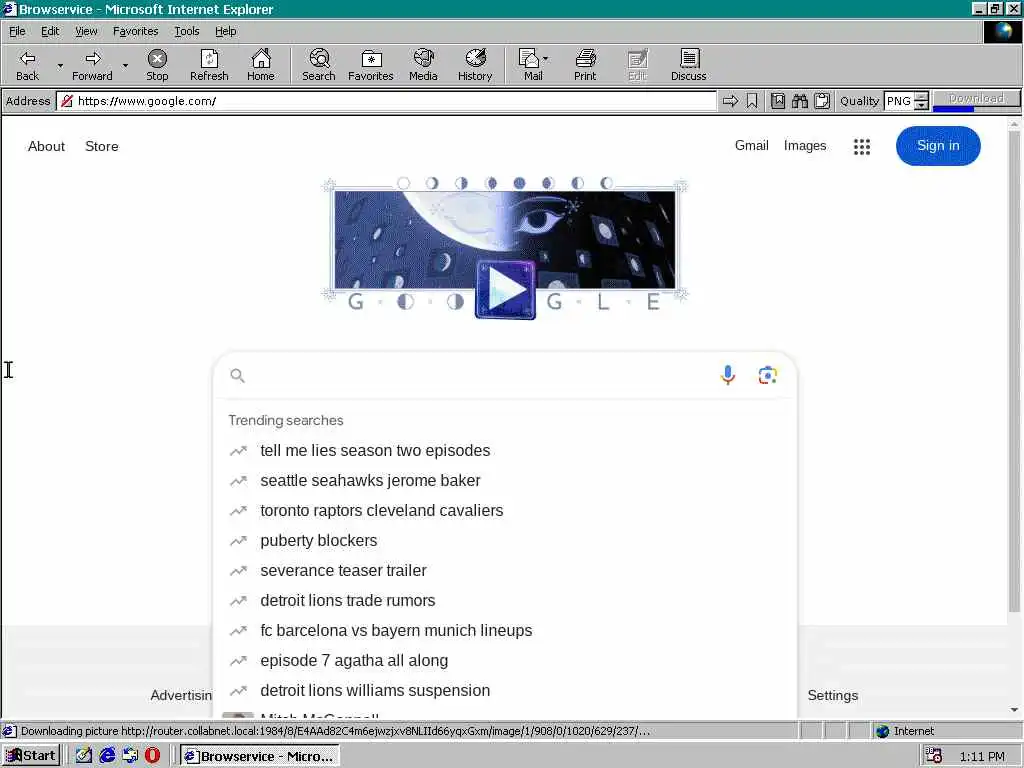This screenshot has height=768, width=1024.
Task: Click the address bar URL field
Action: (387, 101)
